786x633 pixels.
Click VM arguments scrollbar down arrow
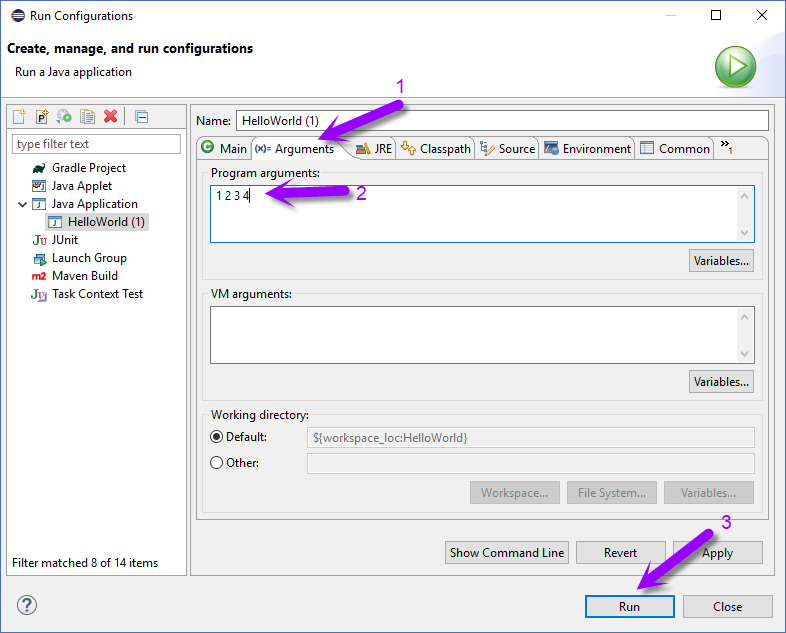click(744, 353)
